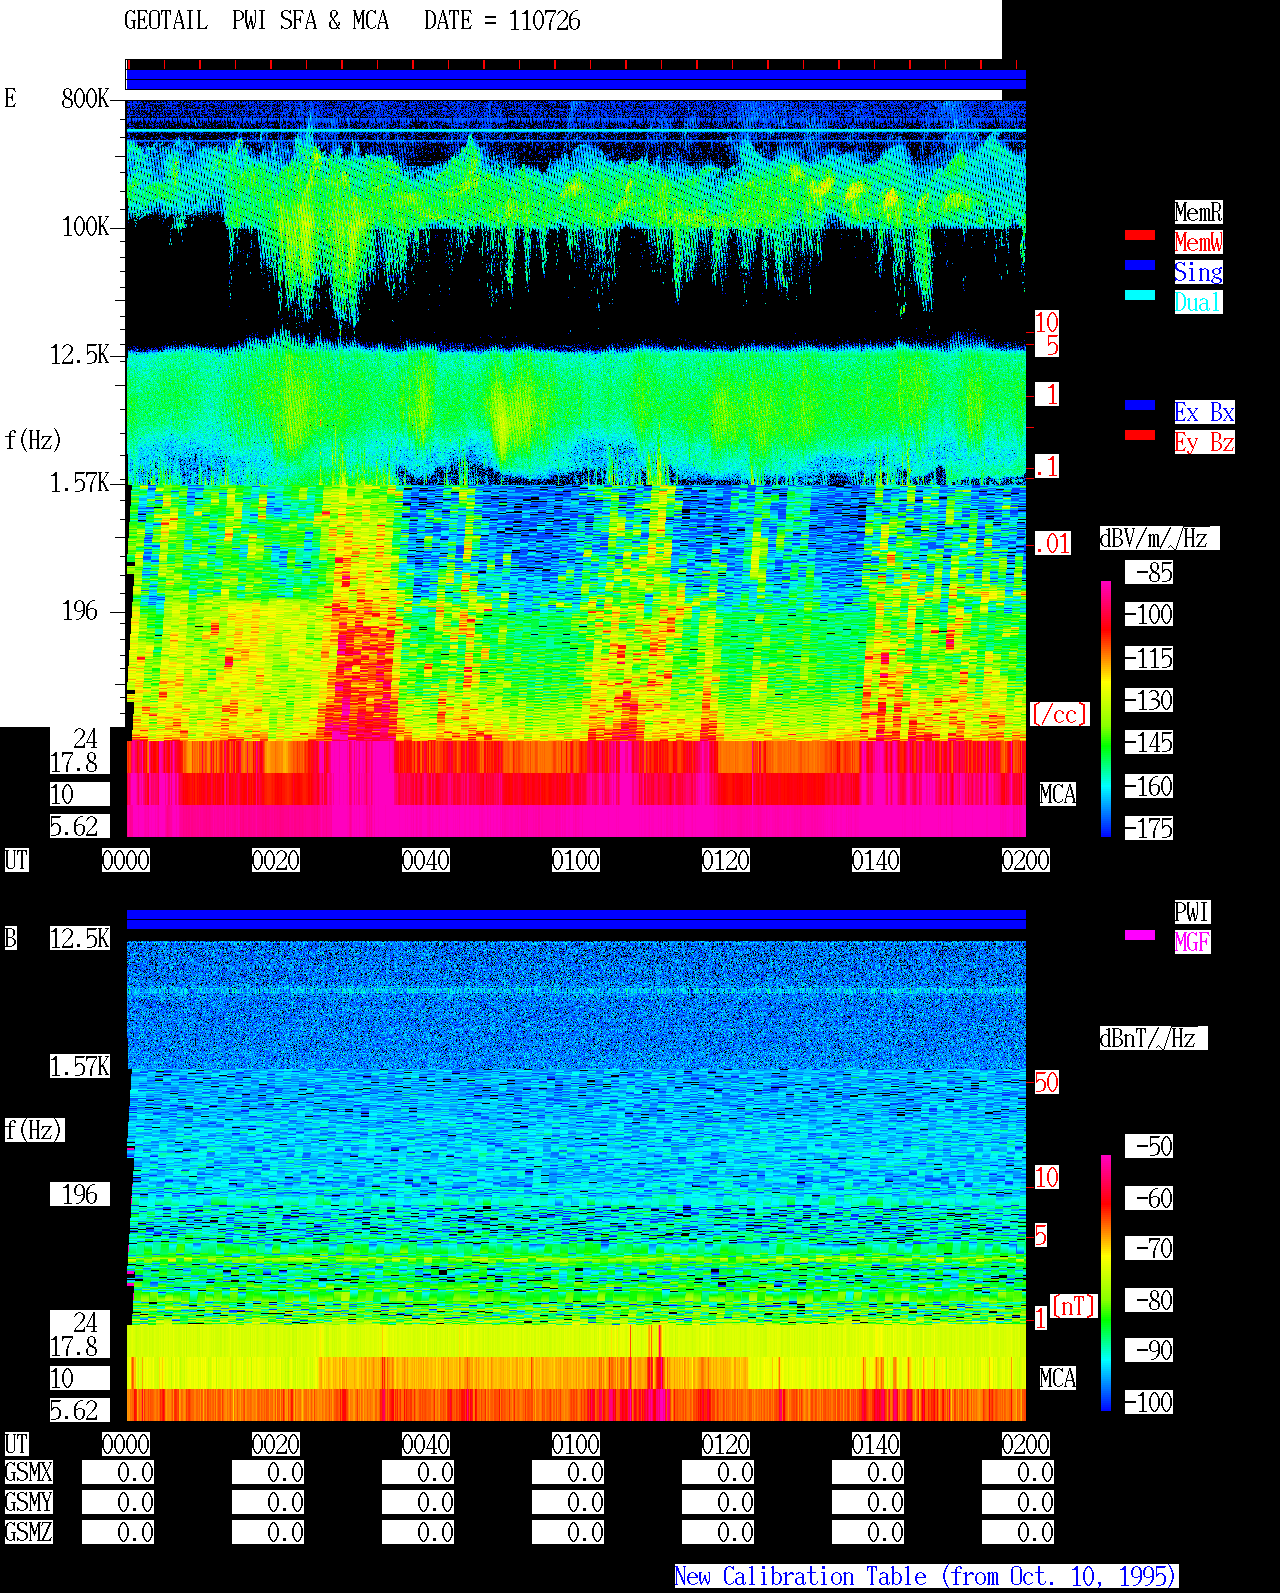This screenshot has height=1593, width=1280.
Task: Click the 800K frequency axis label
Action: [x=85, y=98]
